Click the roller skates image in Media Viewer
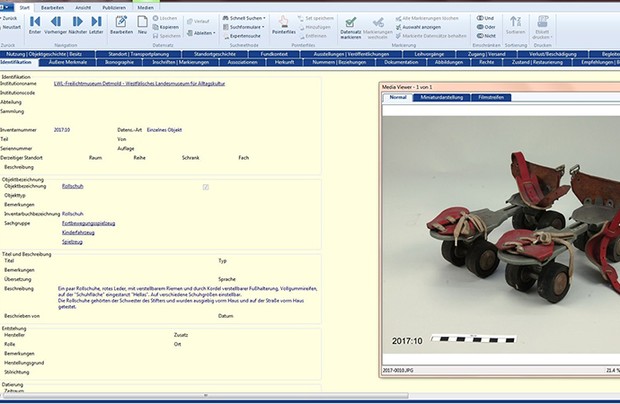 click(x=501, y=234)
